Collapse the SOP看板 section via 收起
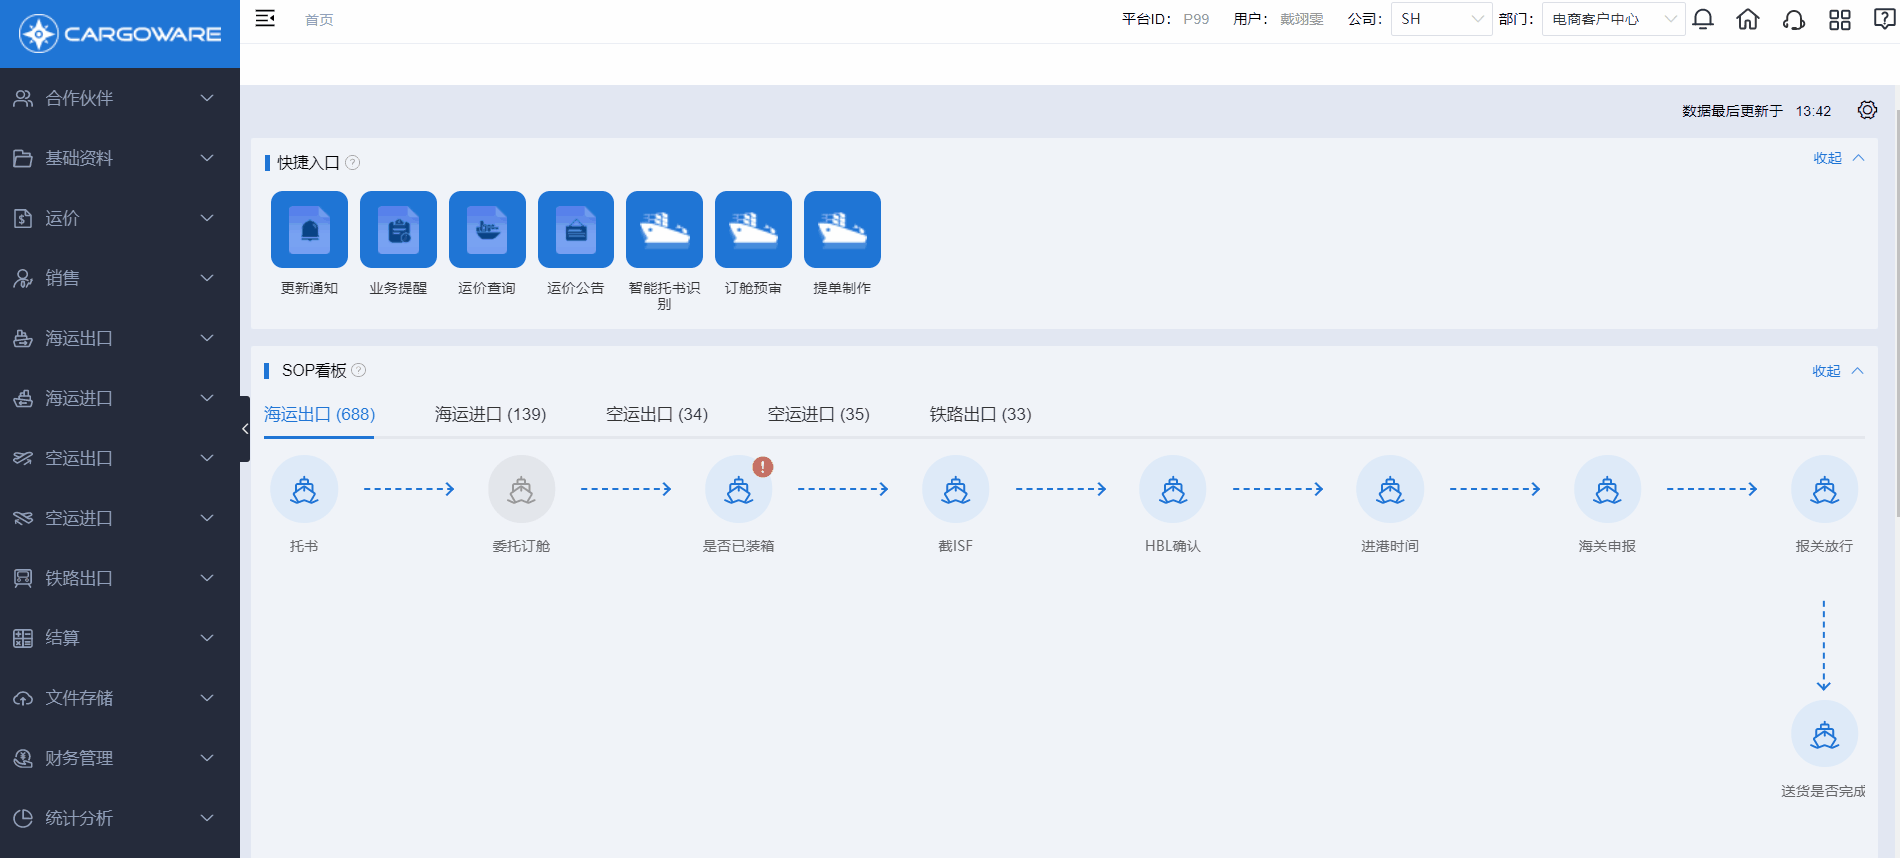Screen dimensions: 1900x858 (1838, 371)
